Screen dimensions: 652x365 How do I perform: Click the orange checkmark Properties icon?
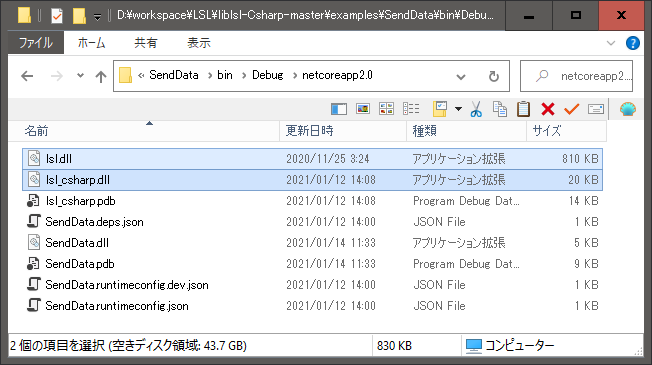tap(572, 109)
